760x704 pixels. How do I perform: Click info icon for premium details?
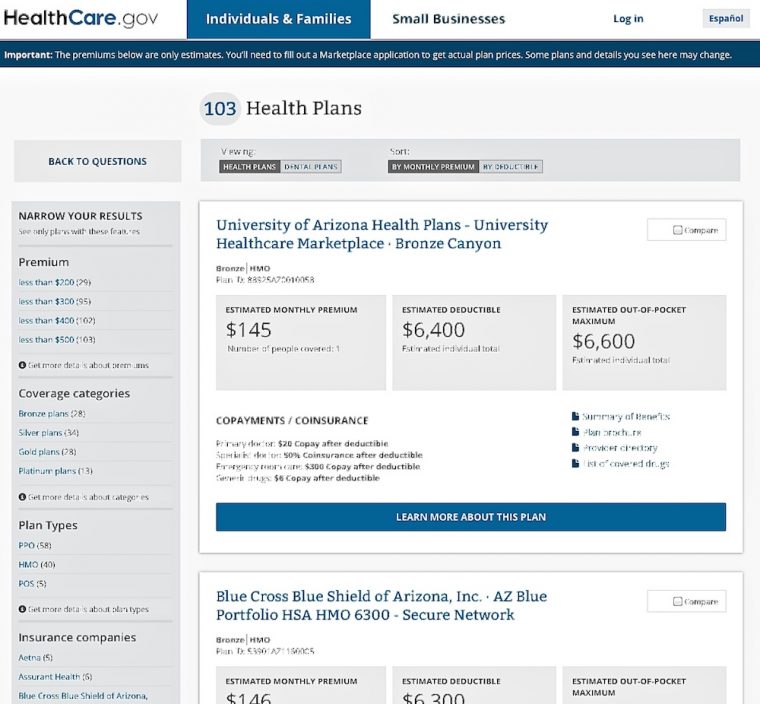pyautogui.click(x=22, y=365)
